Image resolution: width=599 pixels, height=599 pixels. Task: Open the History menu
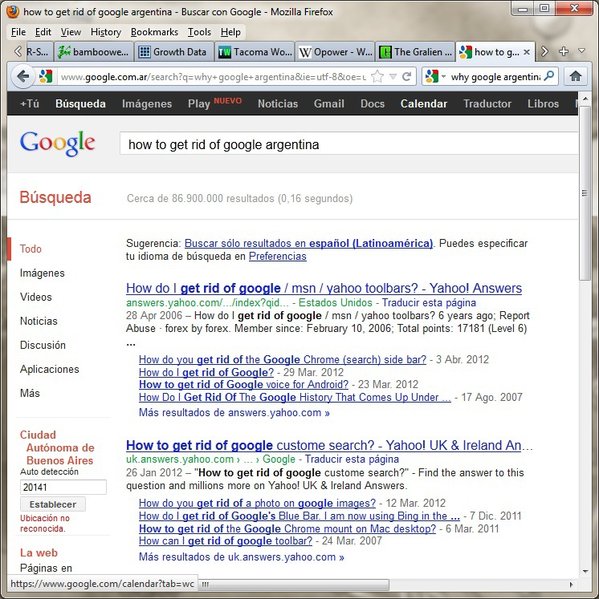[105, 32]
